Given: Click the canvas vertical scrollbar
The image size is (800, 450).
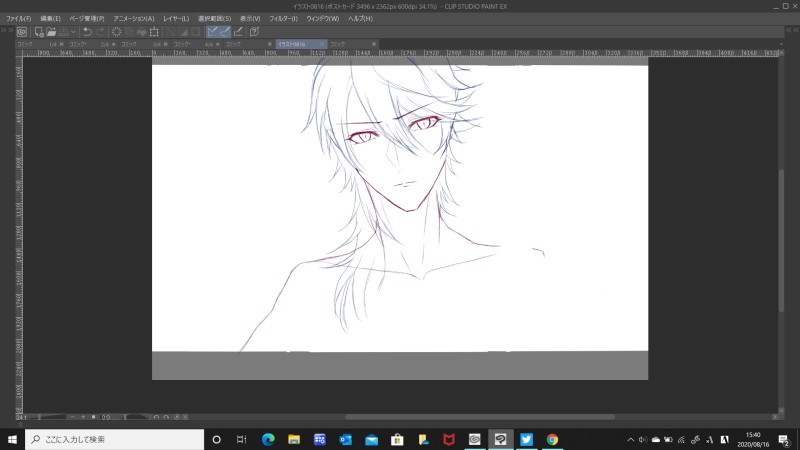Looking at the screenshot, I should point(781,240).
